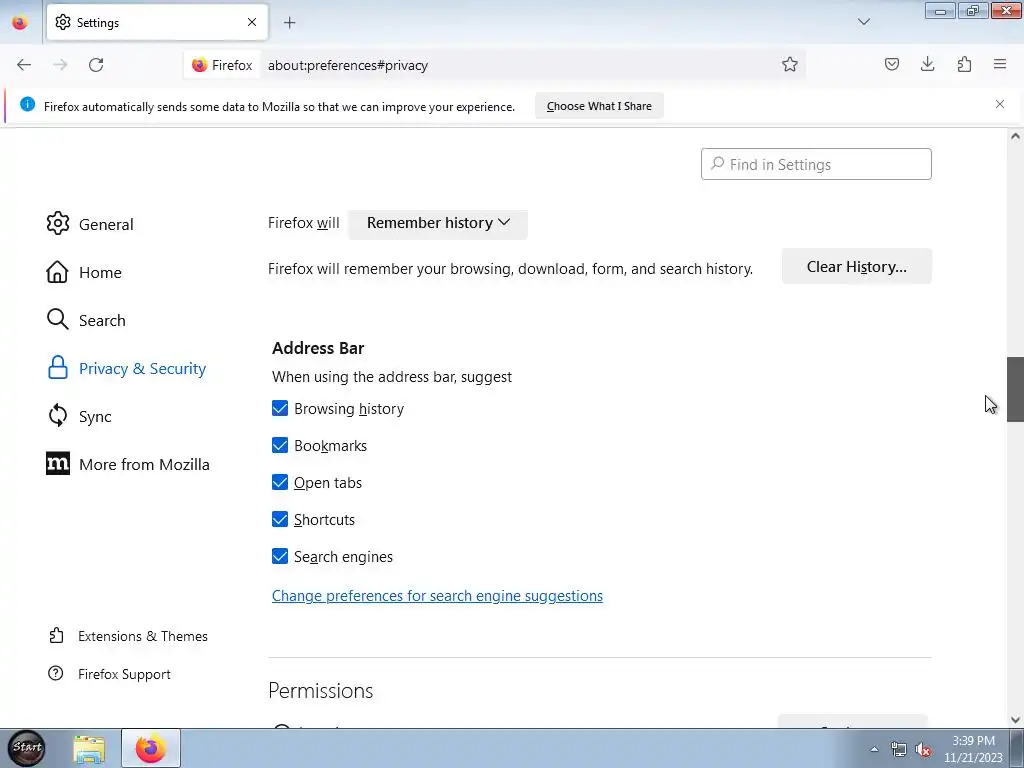Open File Explorer from taskbar

tap(89, 749)
